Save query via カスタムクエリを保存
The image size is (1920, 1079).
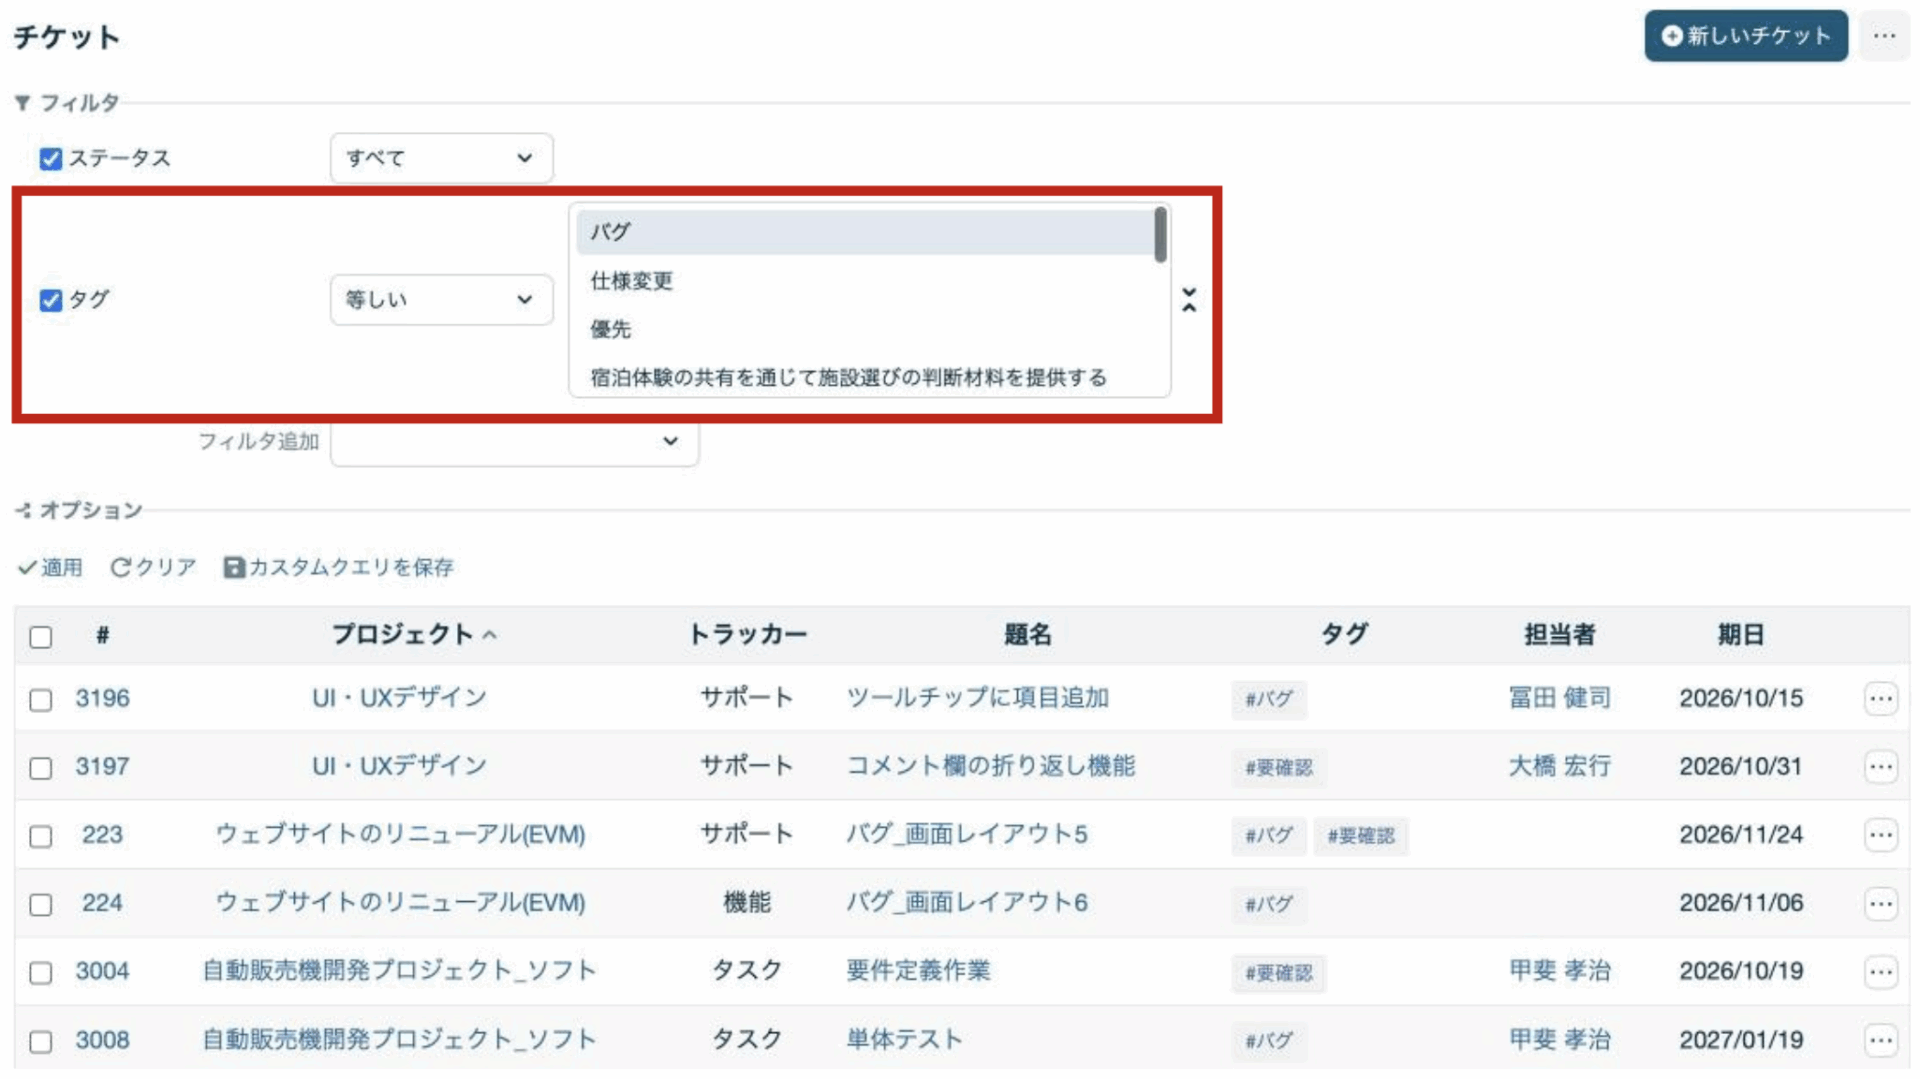(339, 568)
